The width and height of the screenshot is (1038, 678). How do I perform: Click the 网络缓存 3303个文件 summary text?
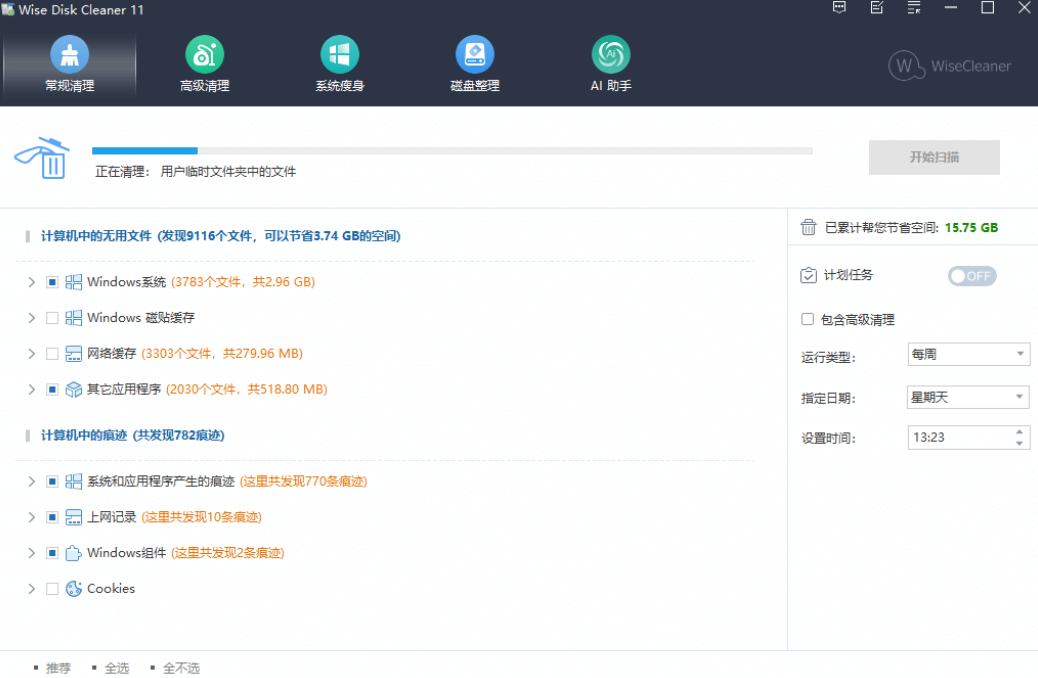[222, 354]
